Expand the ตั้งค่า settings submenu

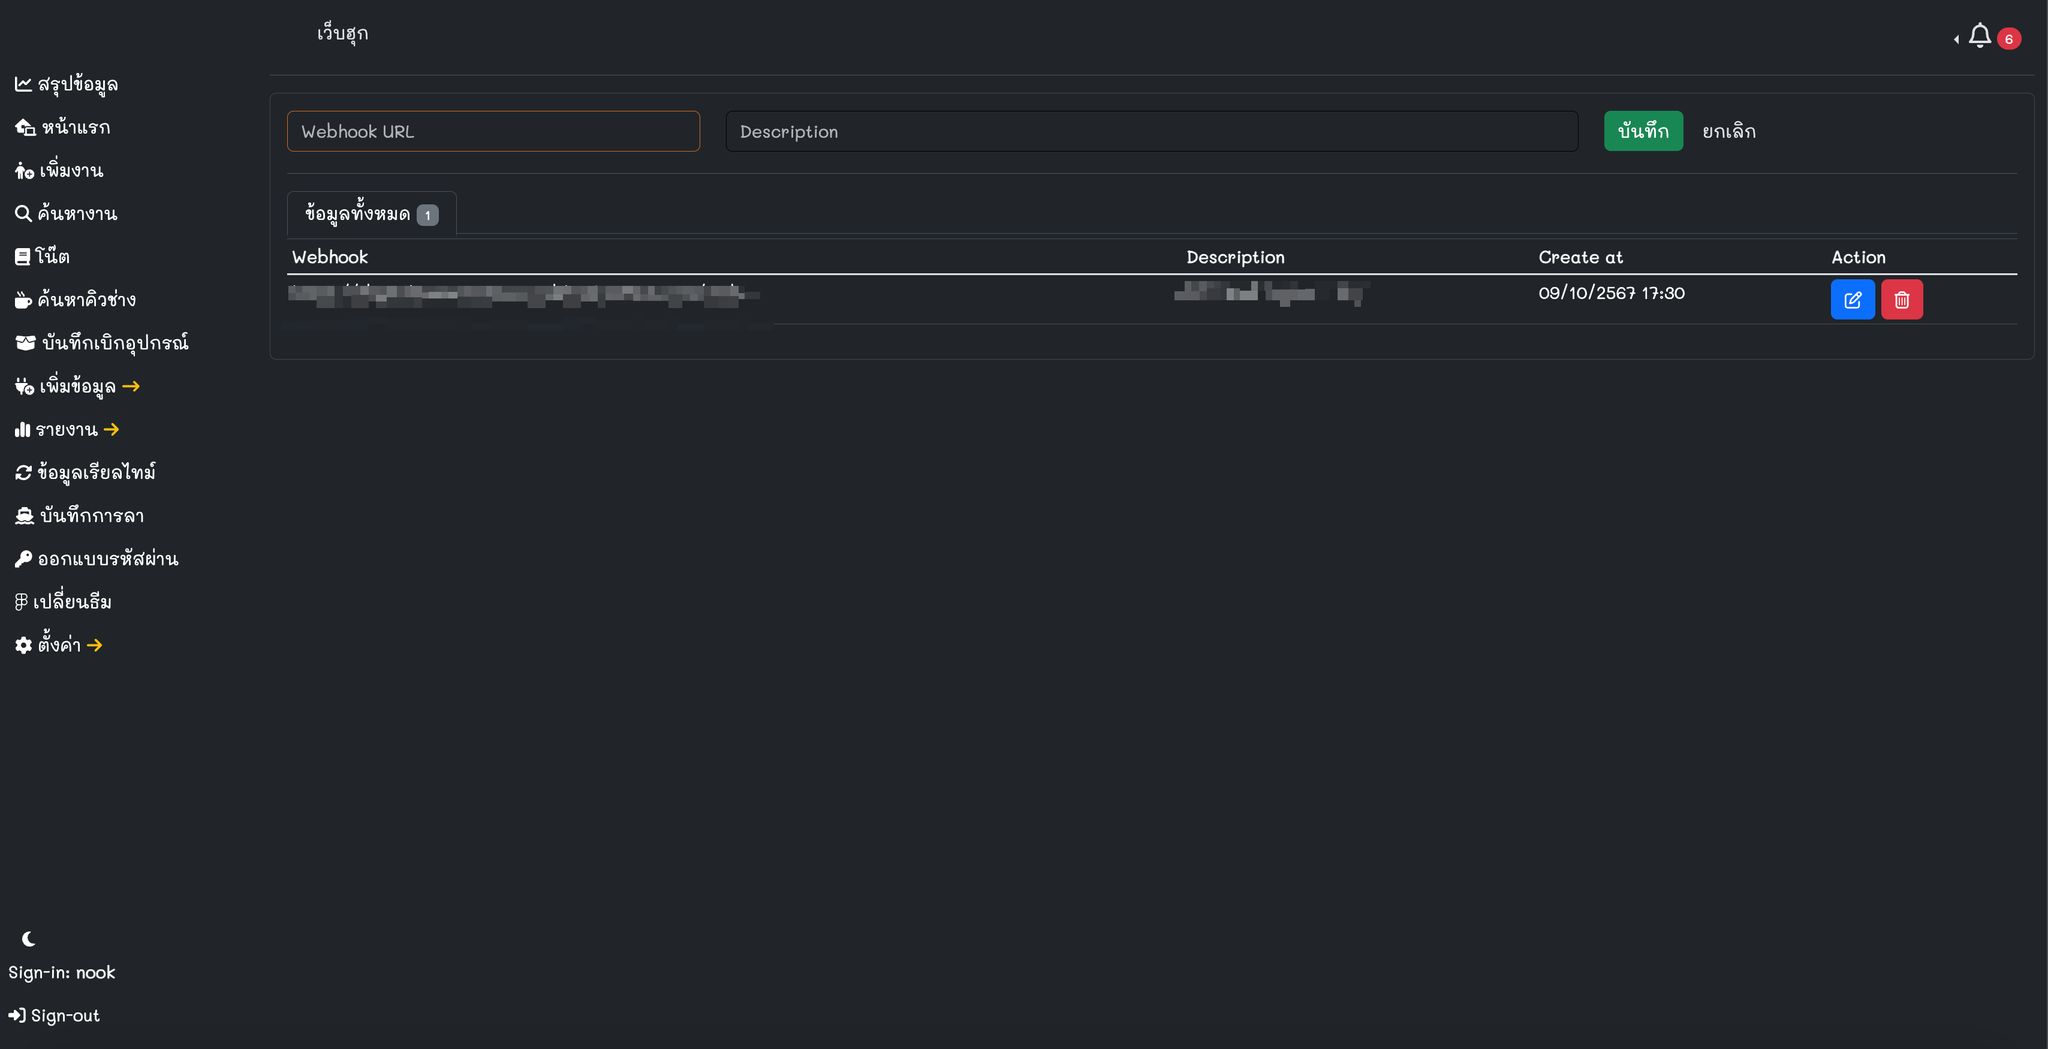pyautogui.click(x=59, y=645)
